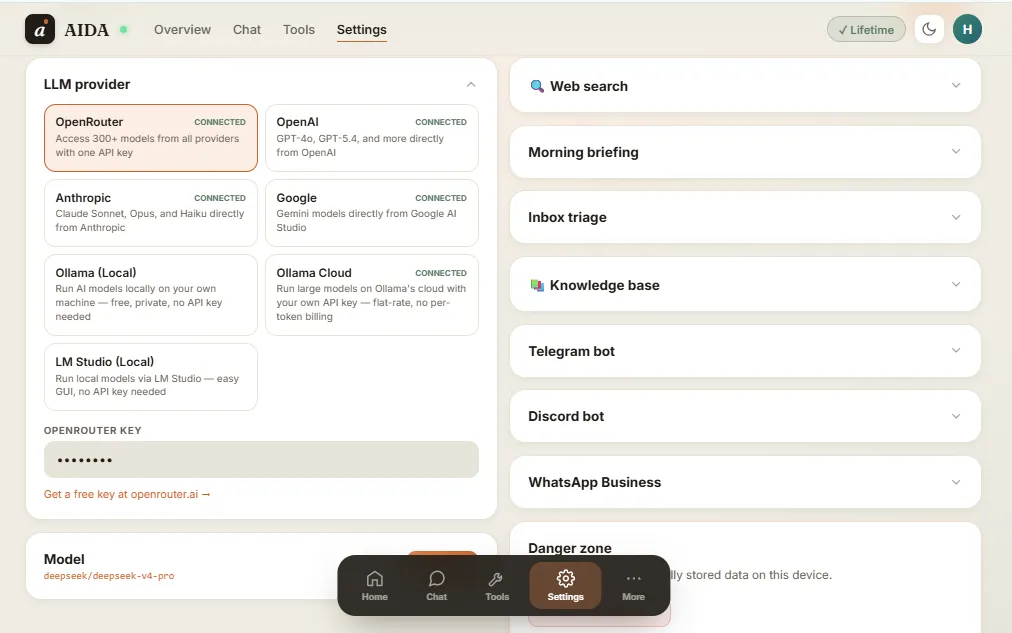The width and height of the screenshot is (1012, 633).
Task: Open Chat from the bottom dock
Action: point(436,586)
